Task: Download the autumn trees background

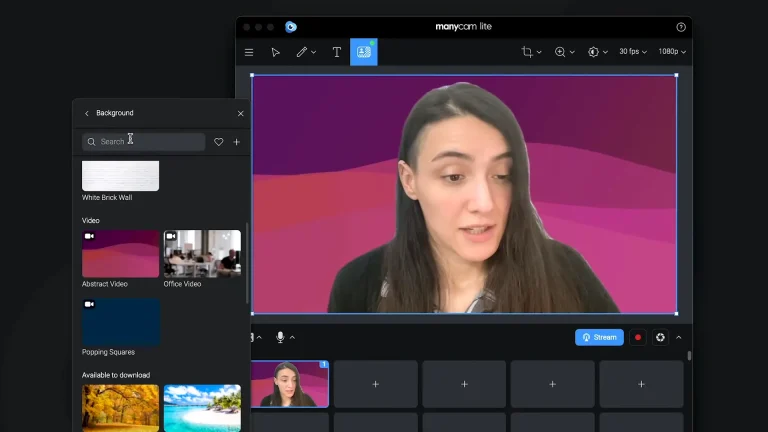Action: click(x=120, y=408)
